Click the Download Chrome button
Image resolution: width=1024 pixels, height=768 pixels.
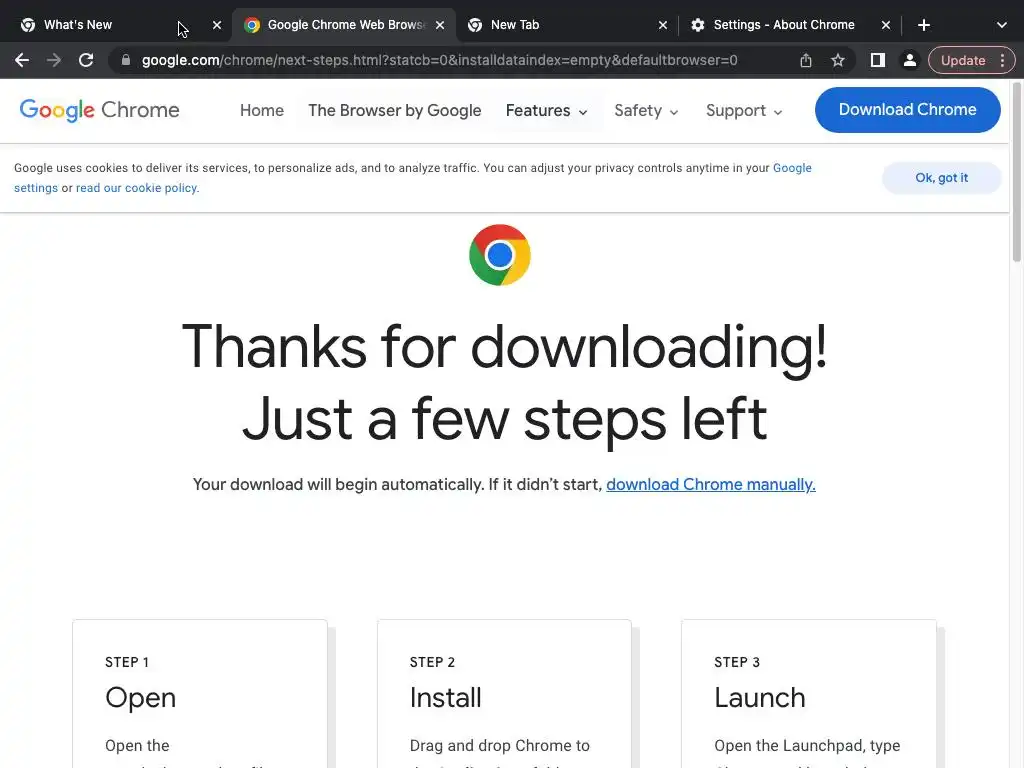[x=907, y=110]
